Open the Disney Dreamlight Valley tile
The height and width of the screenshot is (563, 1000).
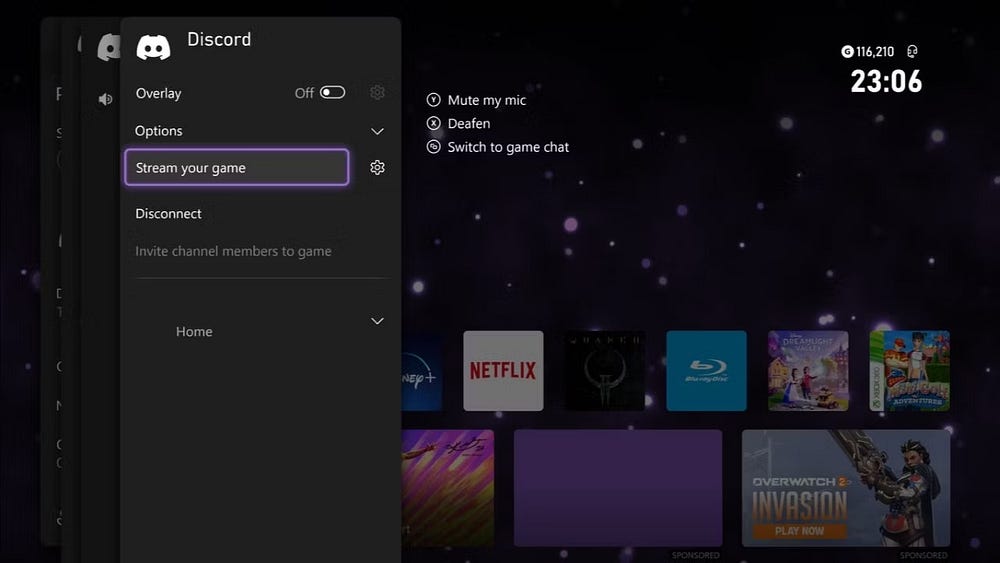[808, 370]
